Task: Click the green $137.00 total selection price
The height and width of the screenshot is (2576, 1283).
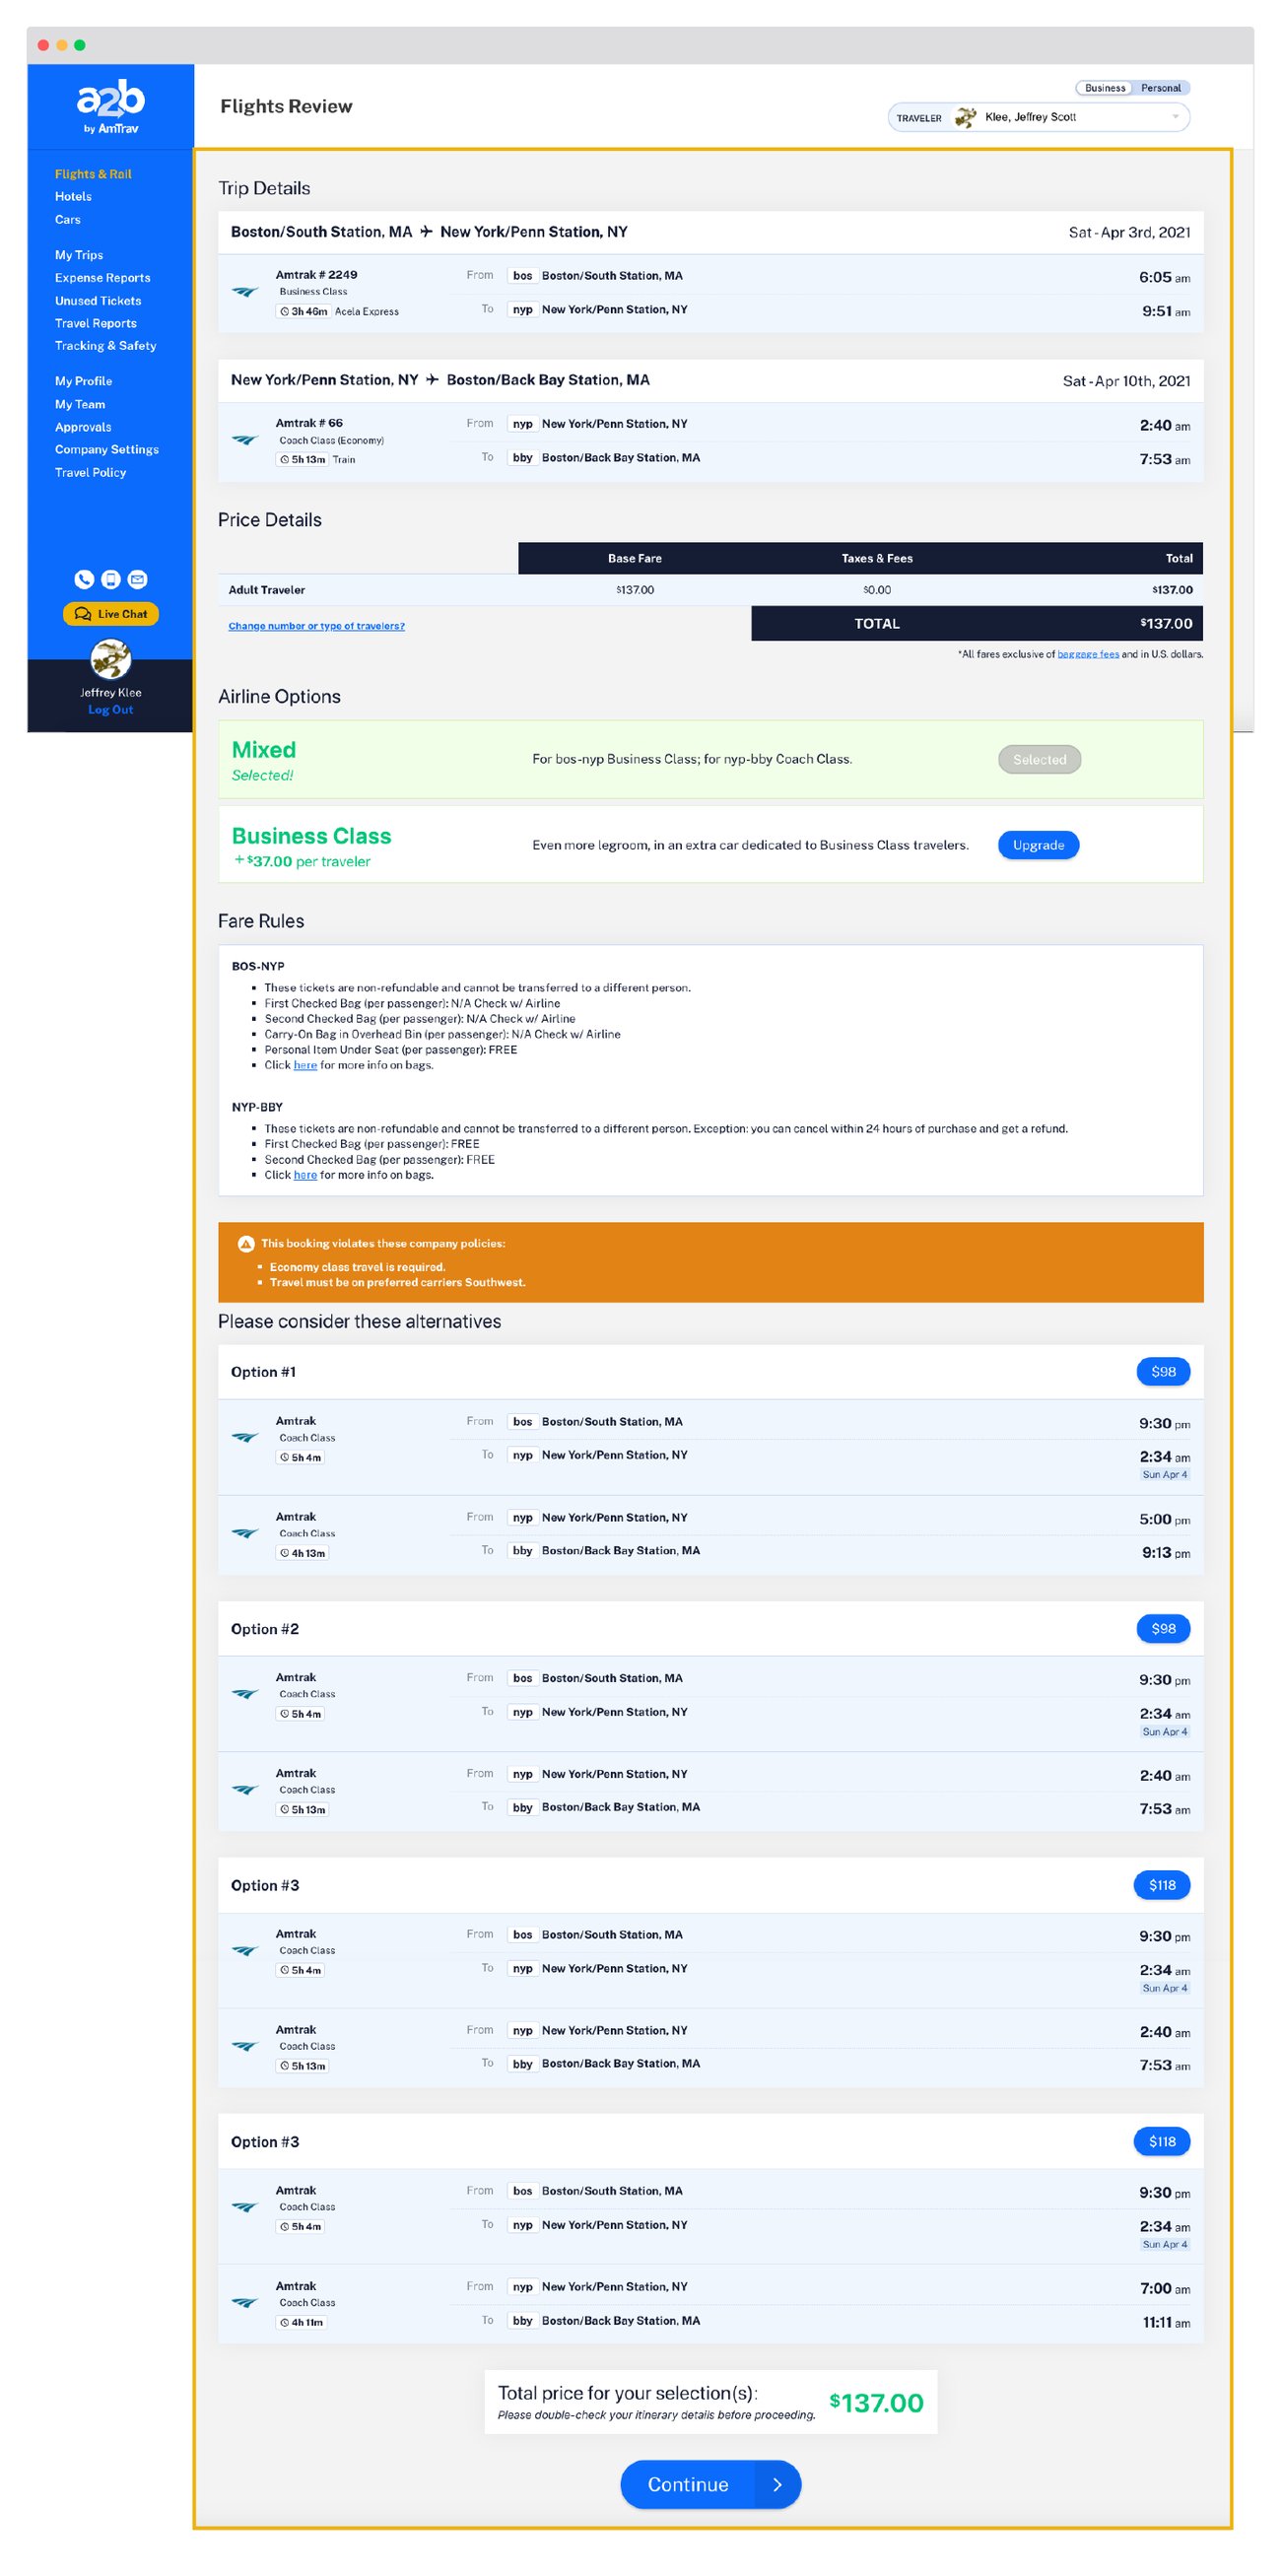Action: click(876, 2403)
